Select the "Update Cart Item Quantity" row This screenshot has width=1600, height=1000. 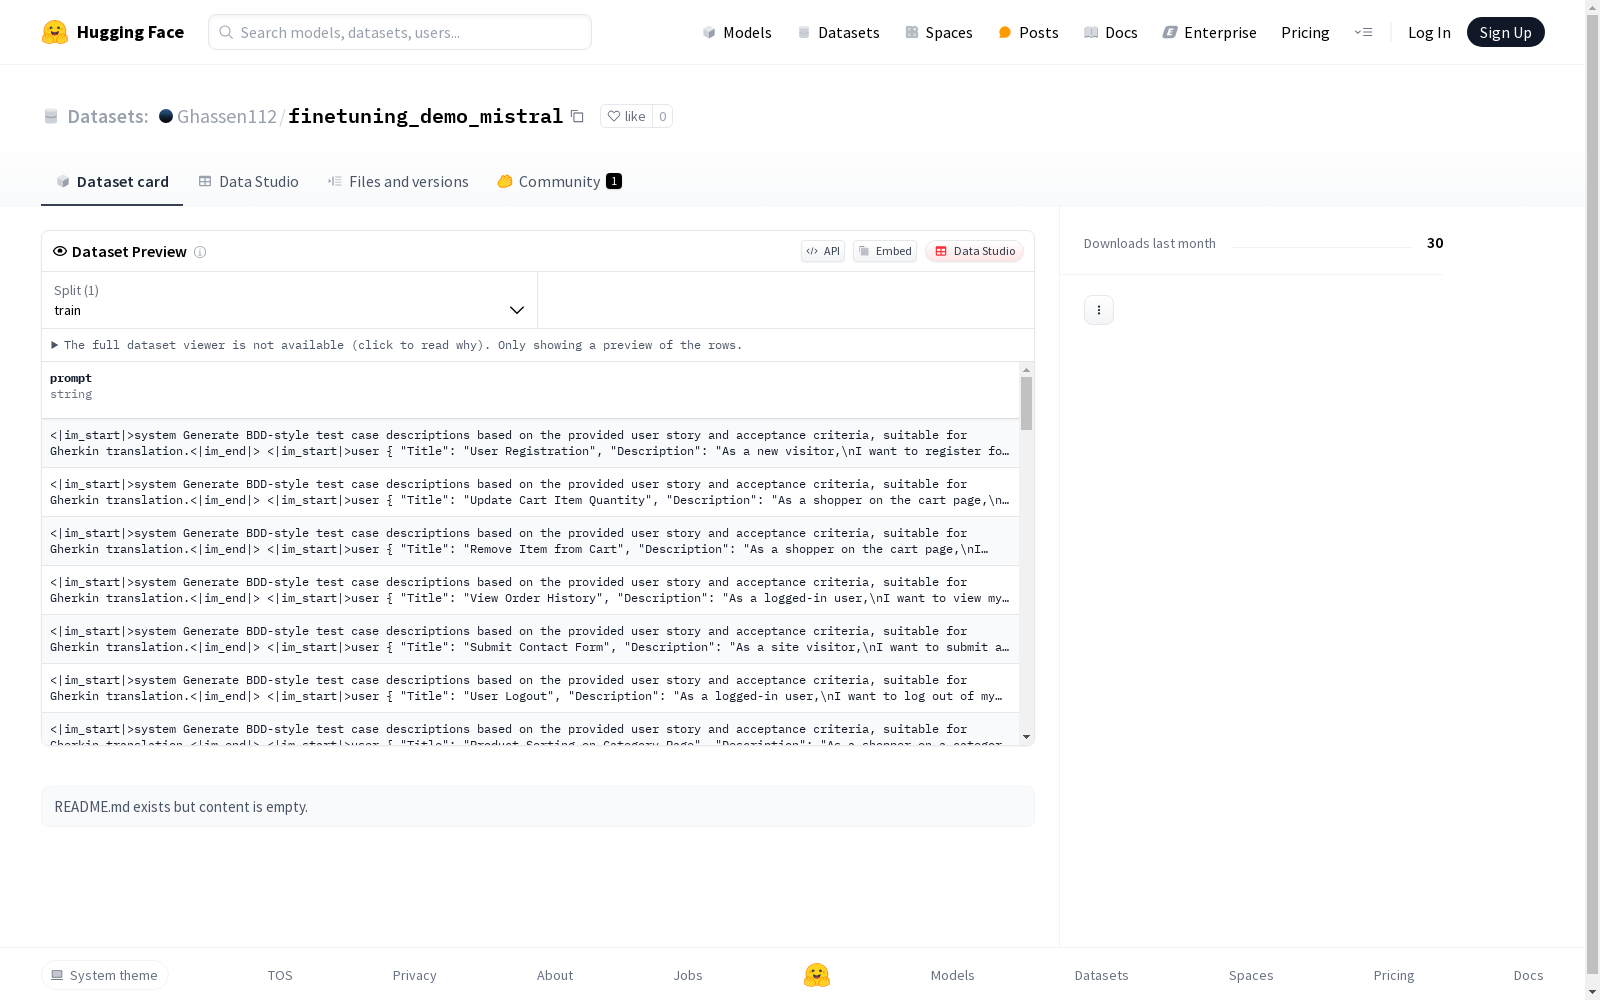coord(530,492)
